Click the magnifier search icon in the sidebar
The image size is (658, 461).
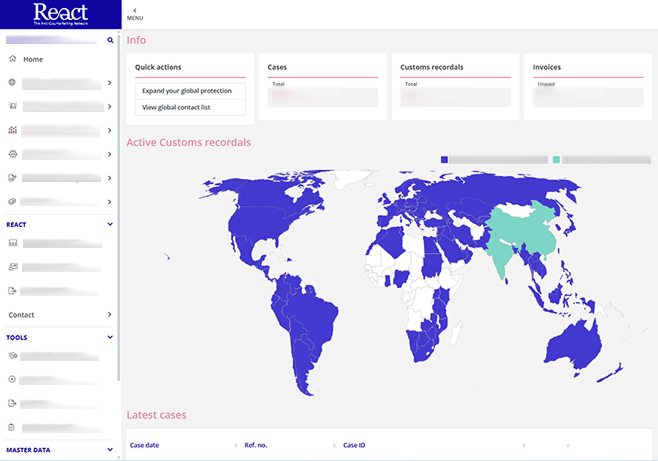(110, 40)
